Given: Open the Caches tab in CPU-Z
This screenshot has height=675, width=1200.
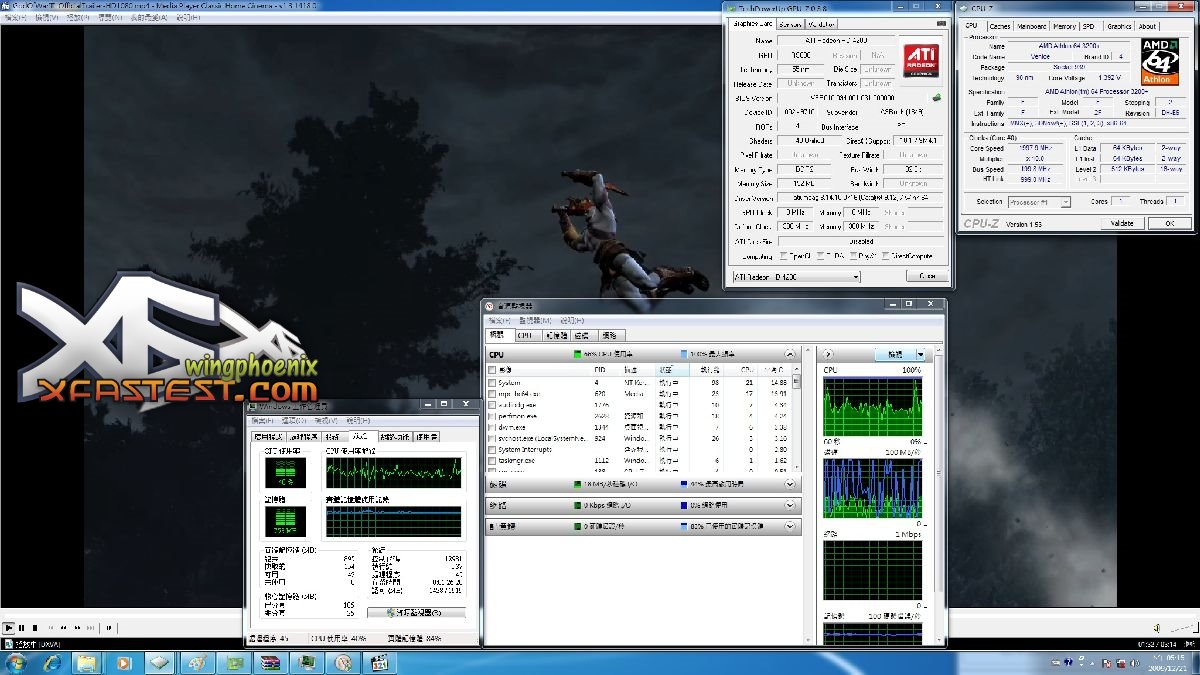Looking at the screenshot, I should [1000, 26].
